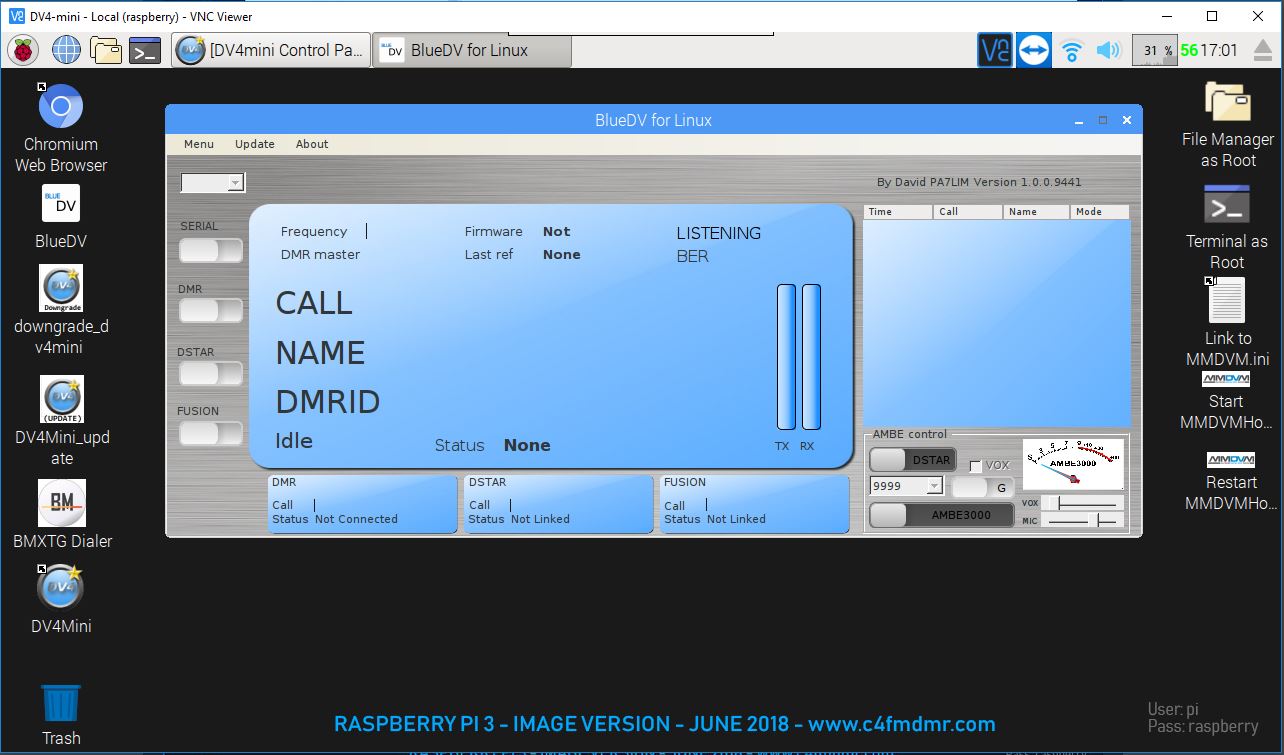Click the FUSION status Not Linked text
Image resolution: width=1284 pixels, height=755 pixels.
736,519
